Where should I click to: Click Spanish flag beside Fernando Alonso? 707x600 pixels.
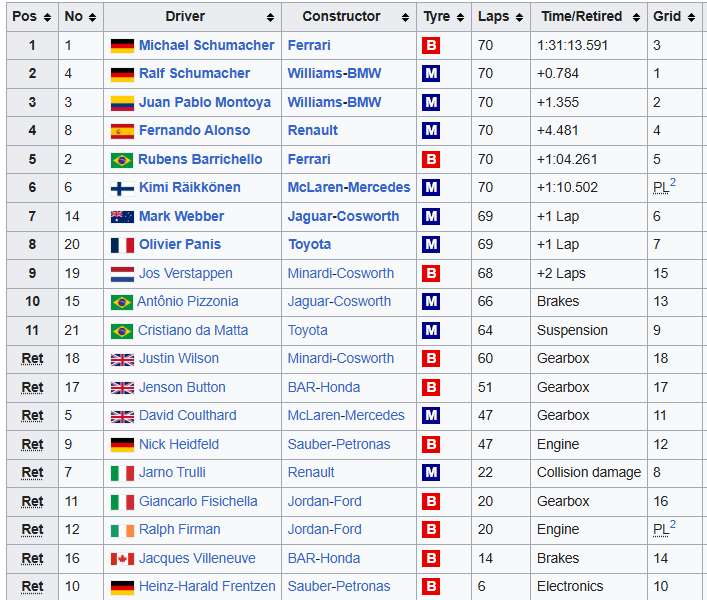(x=122, y=131)
